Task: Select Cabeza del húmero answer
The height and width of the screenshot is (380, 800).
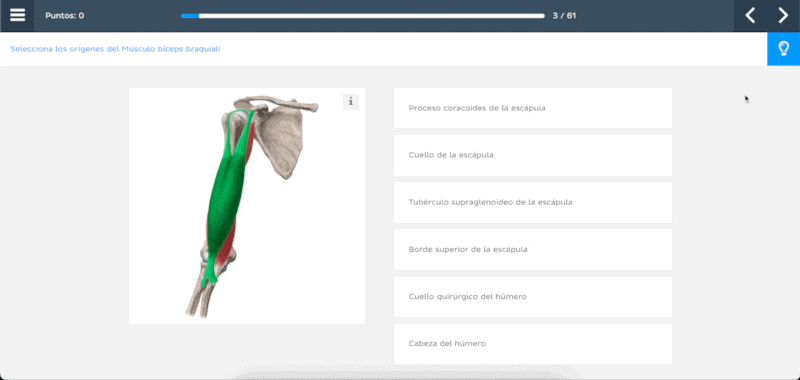Action: [533, 343]
